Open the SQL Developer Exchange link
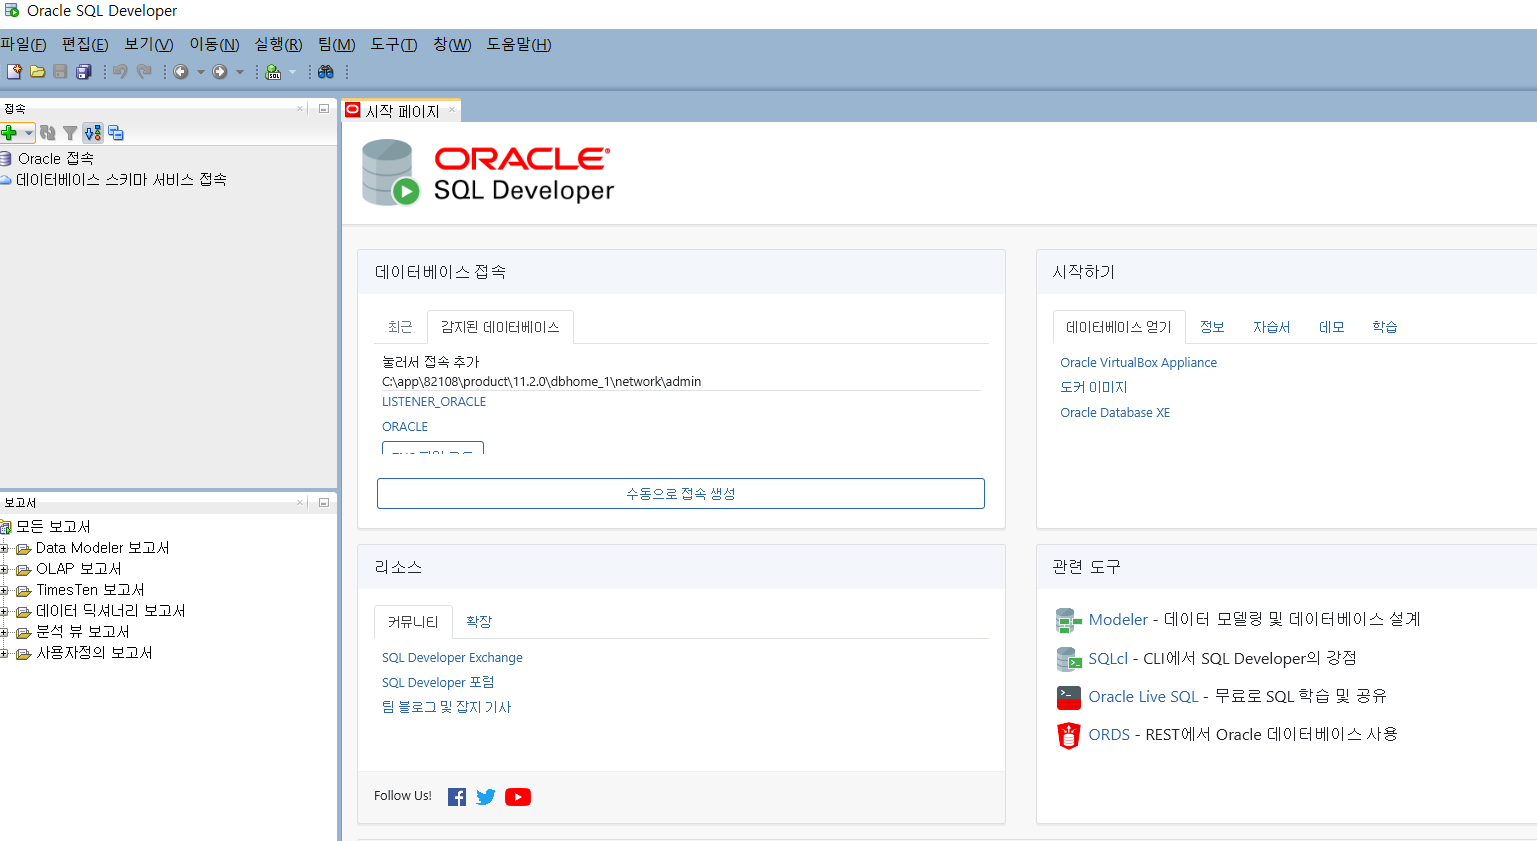The height and width of the screenshot is (841, 1537). point(452,658)
